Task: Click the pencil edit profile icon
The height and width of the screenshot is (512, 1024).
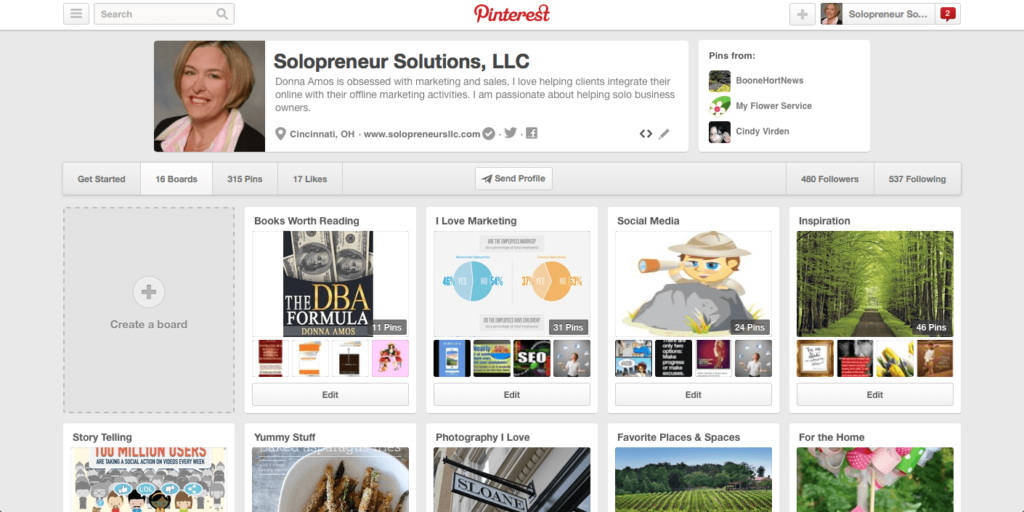Action: (664, 134)
